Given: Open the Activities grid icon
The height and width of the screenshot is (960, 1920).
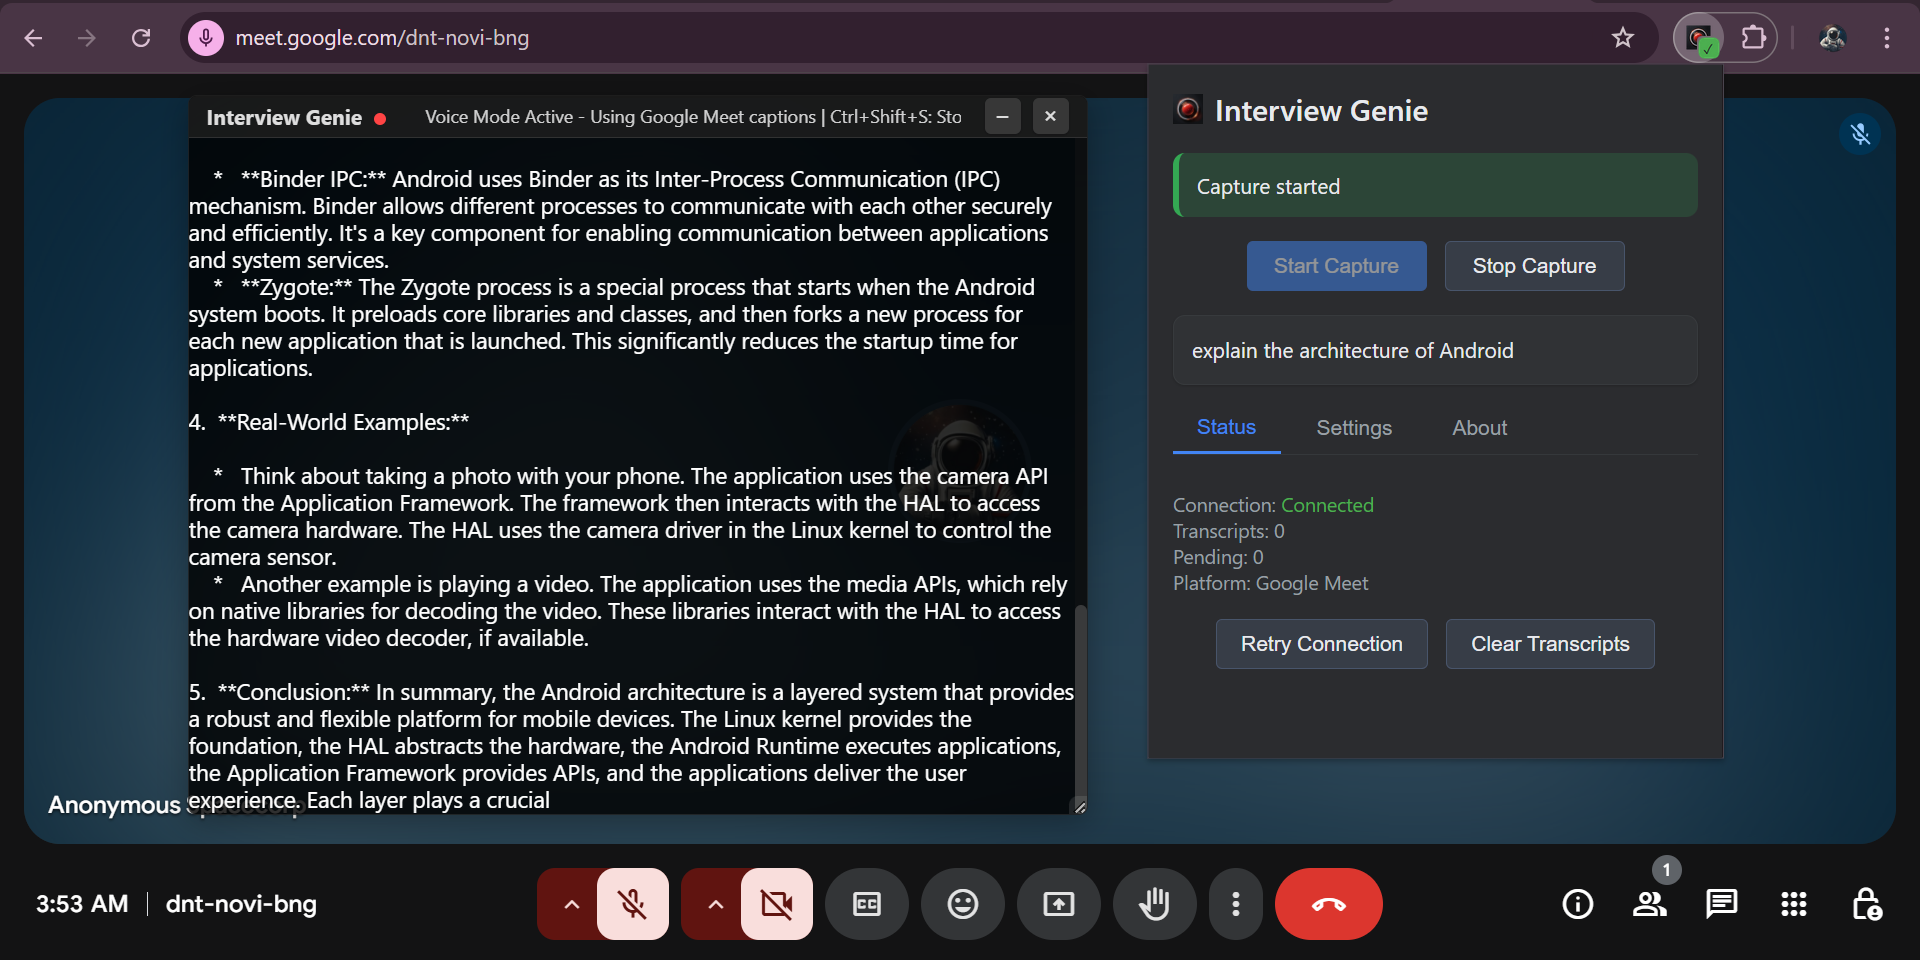Looking at the screenshot, I should coord(1794,904).
